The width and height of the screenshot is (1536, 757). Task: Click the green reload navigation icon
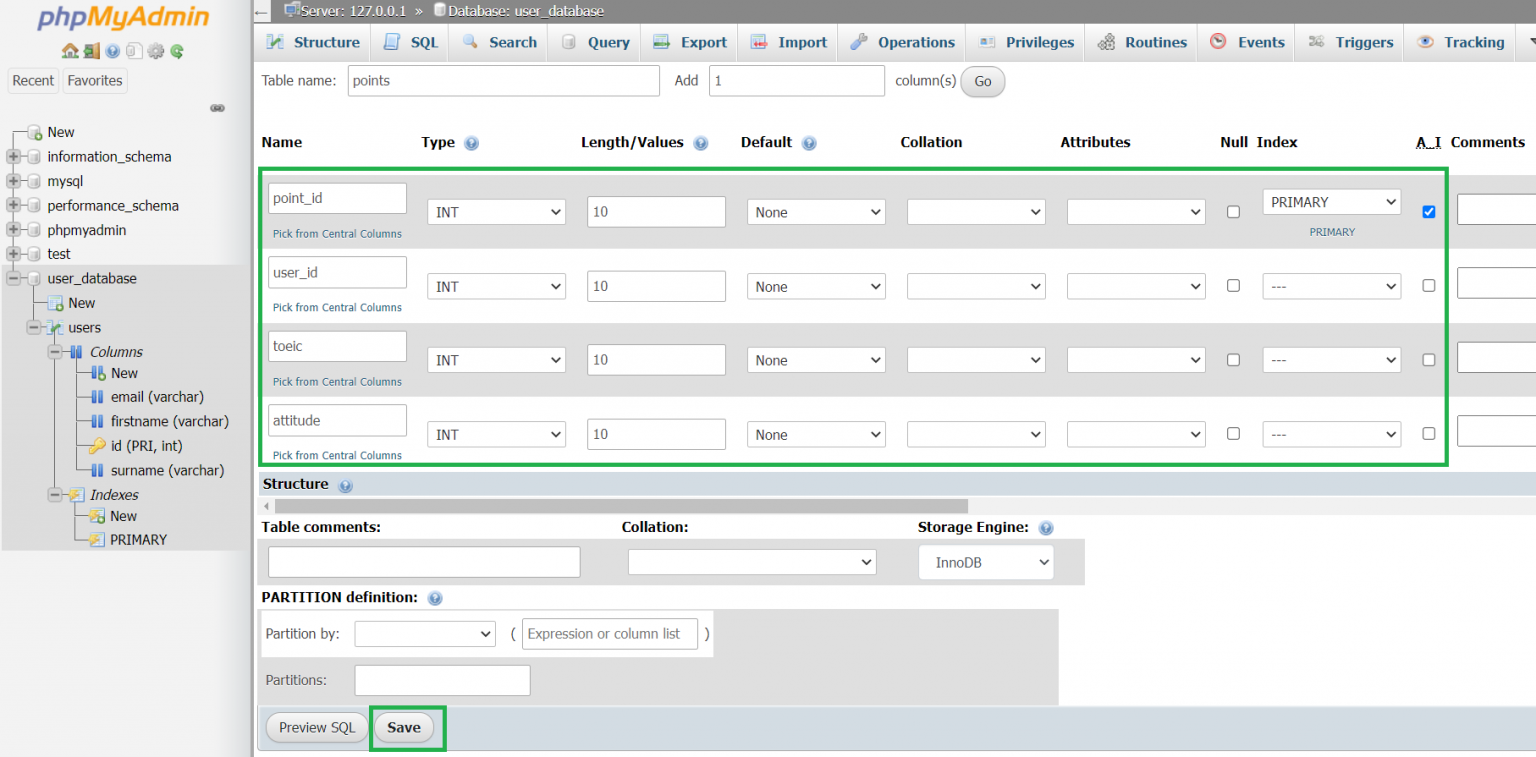pyautogui.click(x=177, y=51)
